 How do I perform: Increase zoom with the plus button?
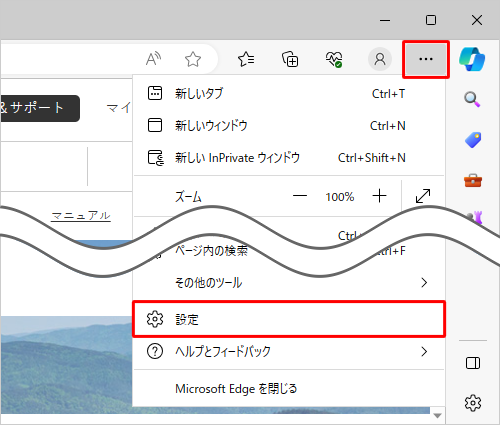pos(379,196)
